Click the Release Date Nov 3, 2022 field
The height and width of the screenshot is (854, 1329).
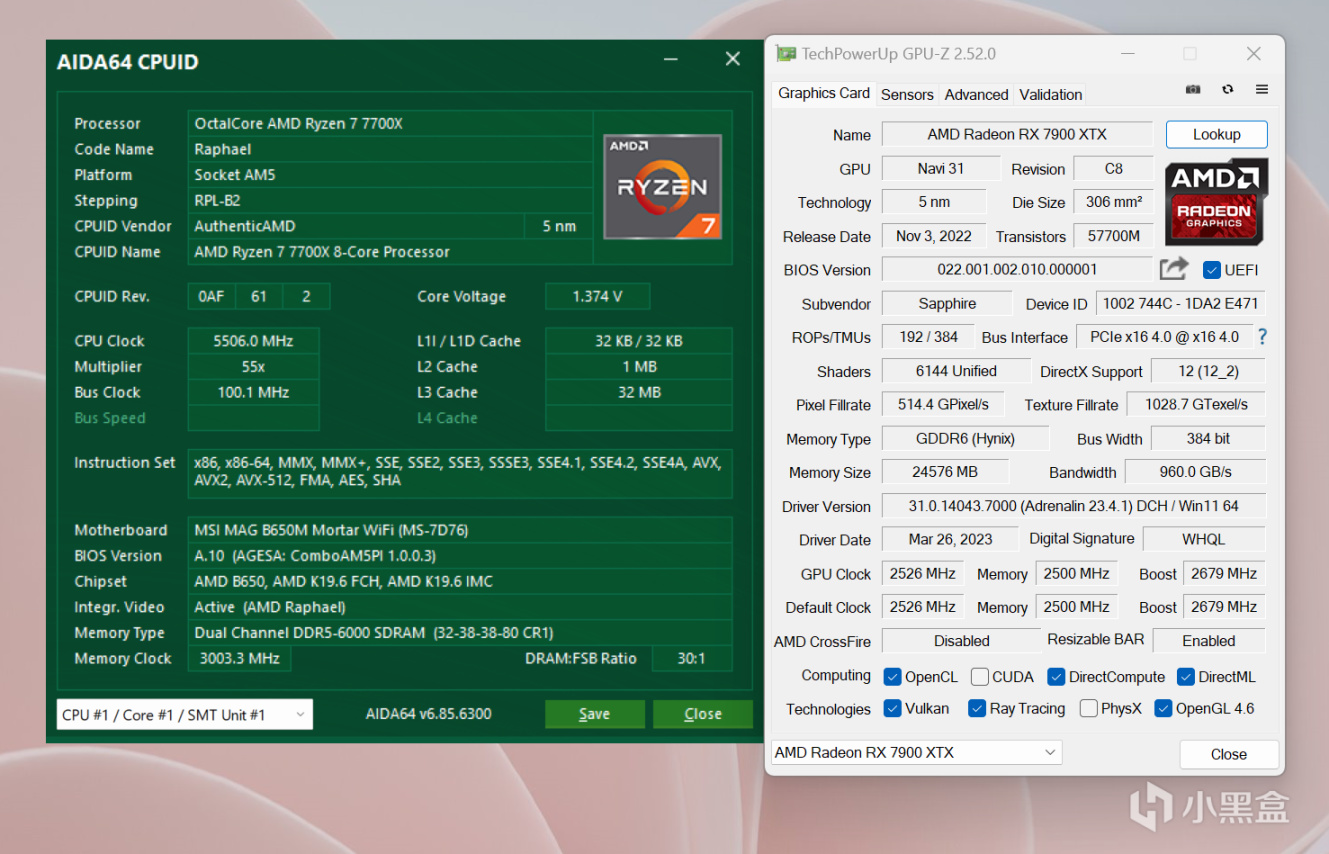coord(934,236)
